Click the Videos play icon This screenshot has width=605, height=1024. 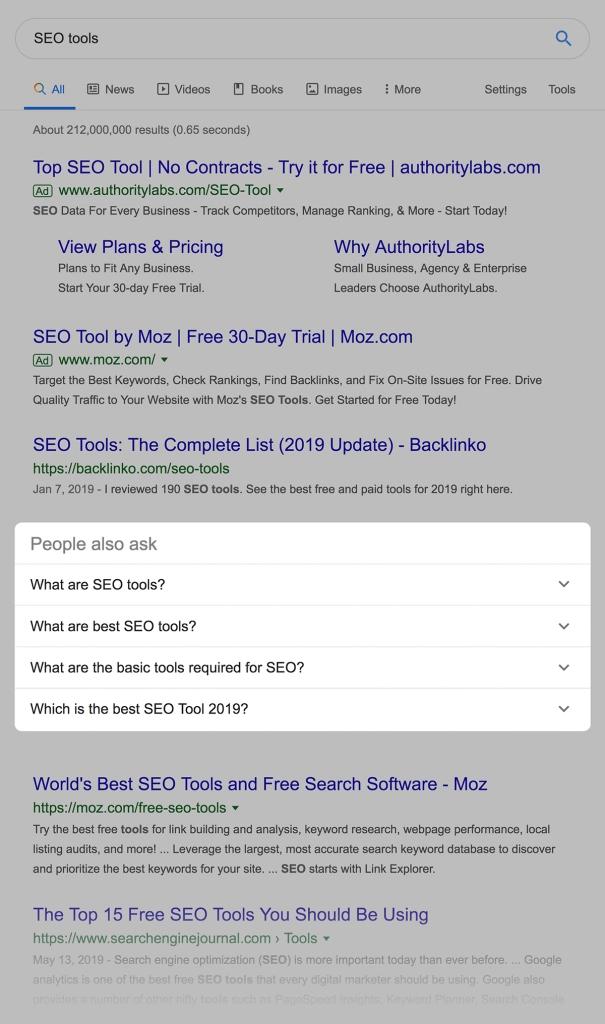point(163,89)
